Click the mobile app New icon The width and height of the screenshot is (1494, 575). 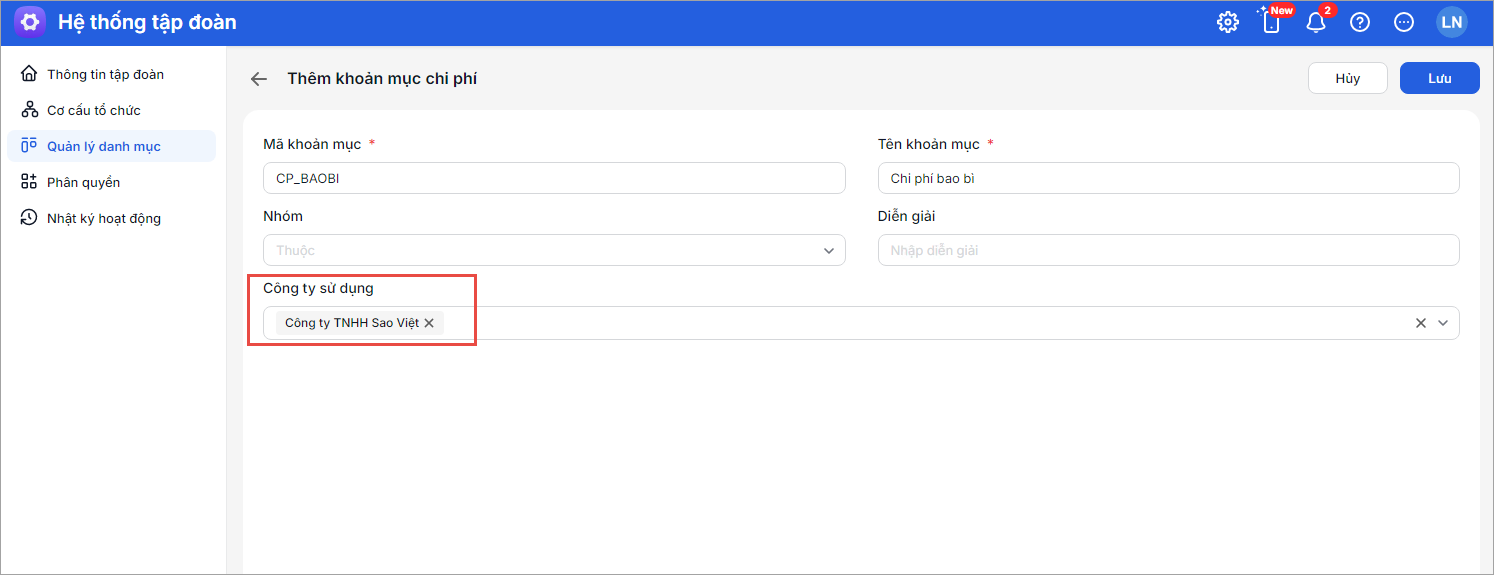pyautogui.click(x=1271, y=22)
